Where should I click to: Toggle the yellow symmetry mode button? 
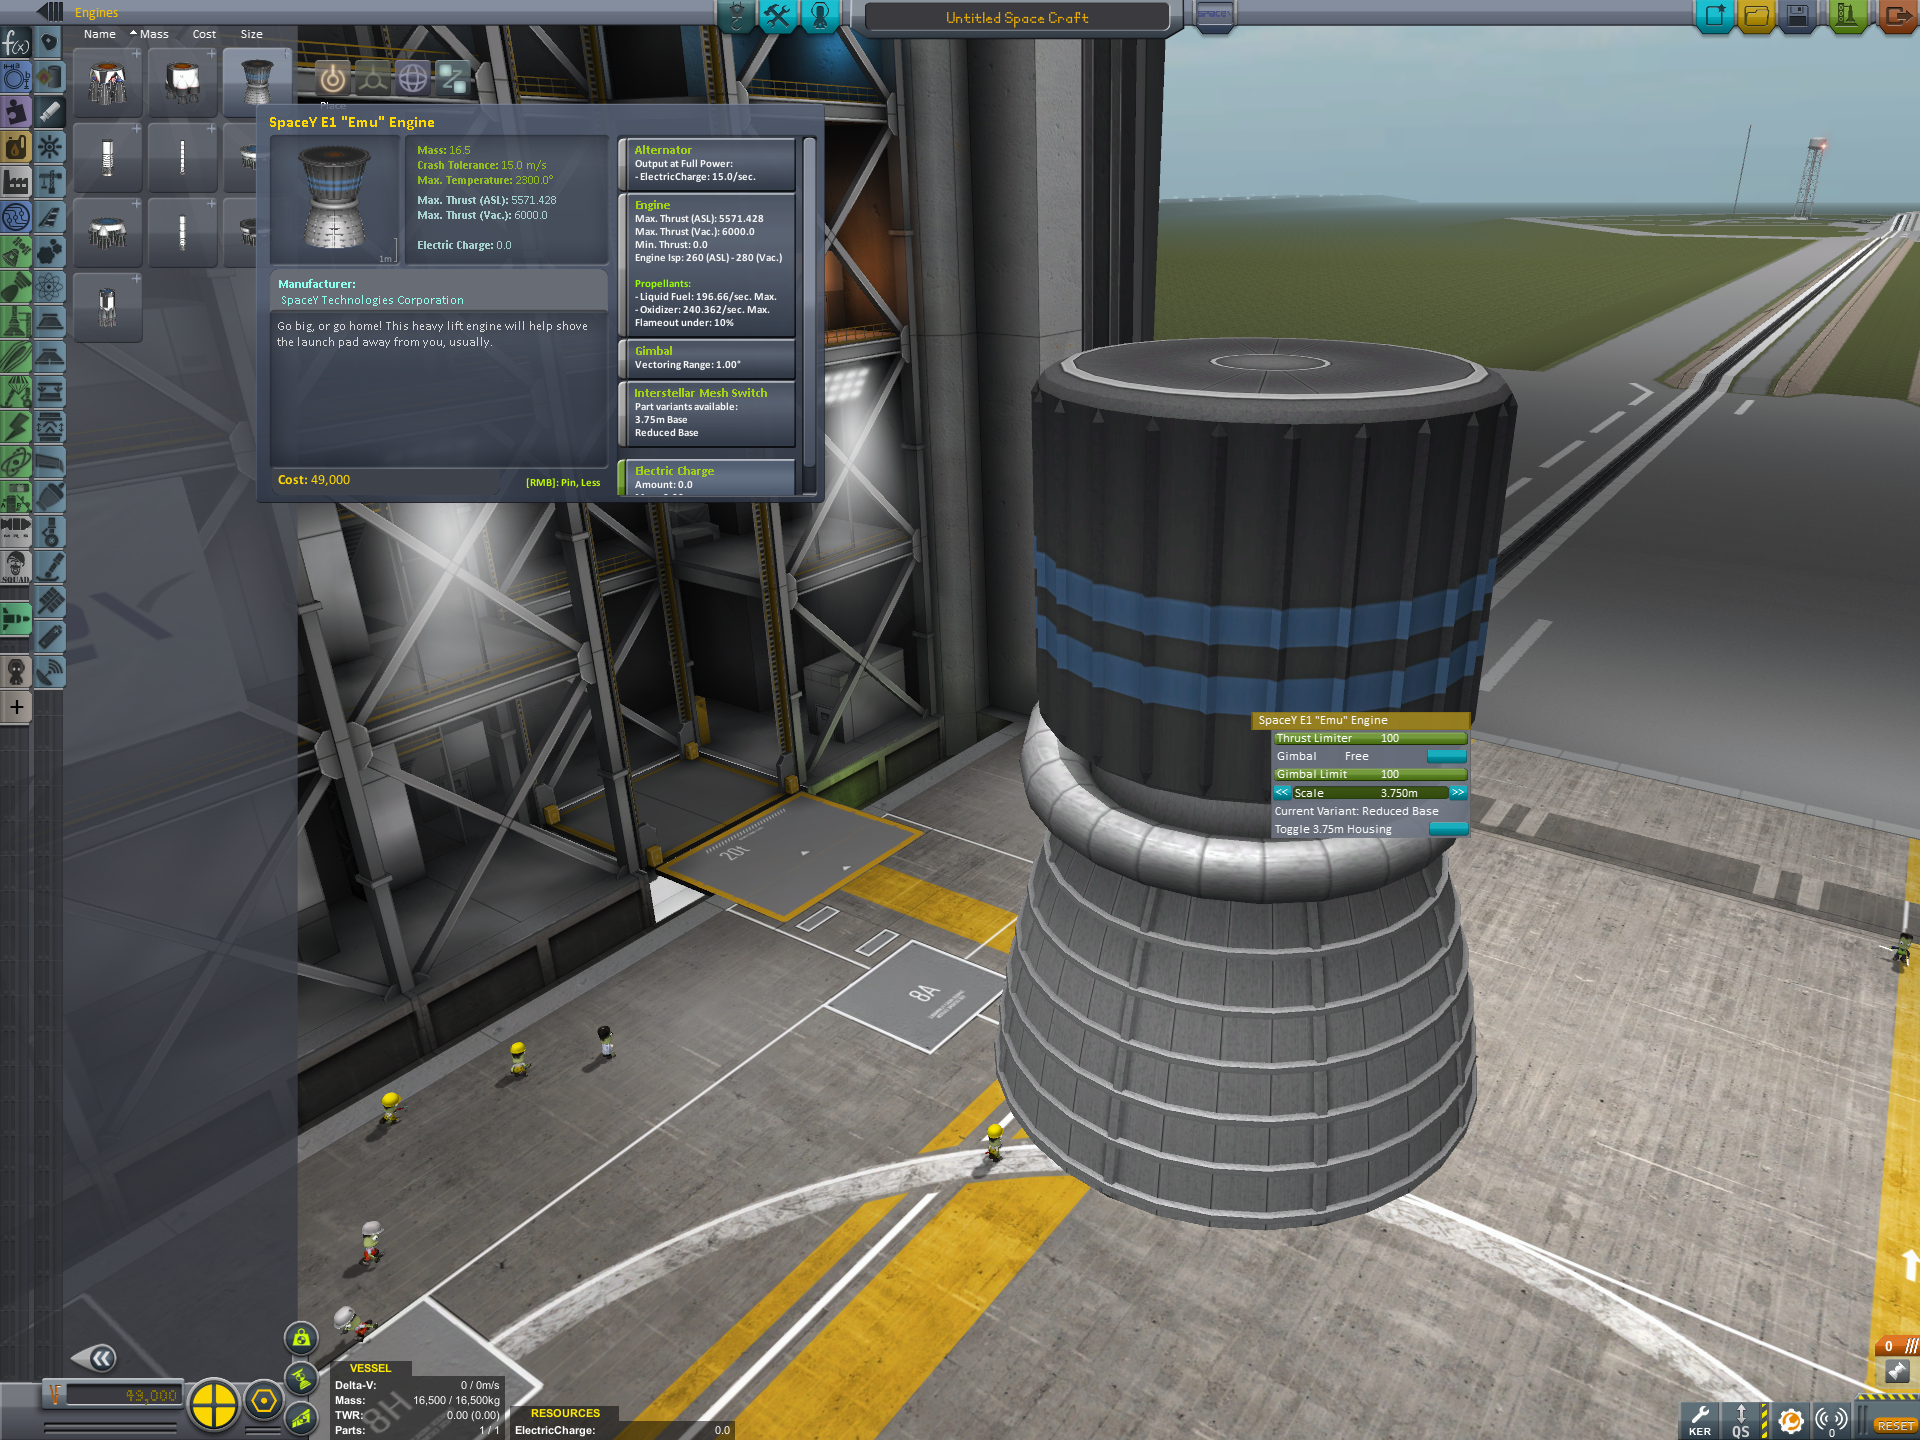213,1403
